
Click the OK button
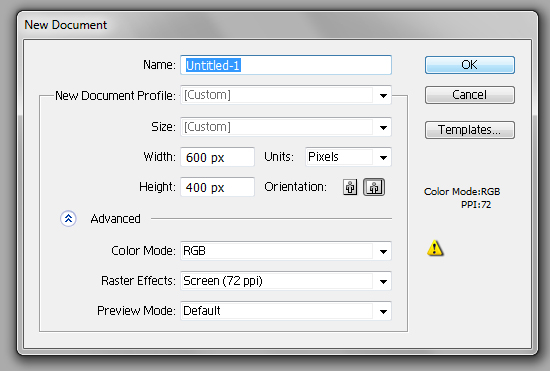[x=470, y=65]
